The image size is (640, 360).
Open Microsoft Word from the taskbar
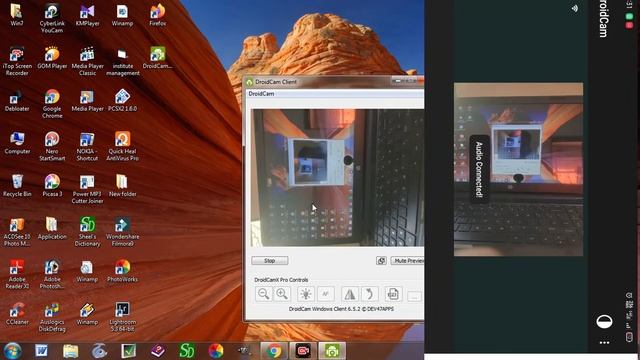click(41, 351)
